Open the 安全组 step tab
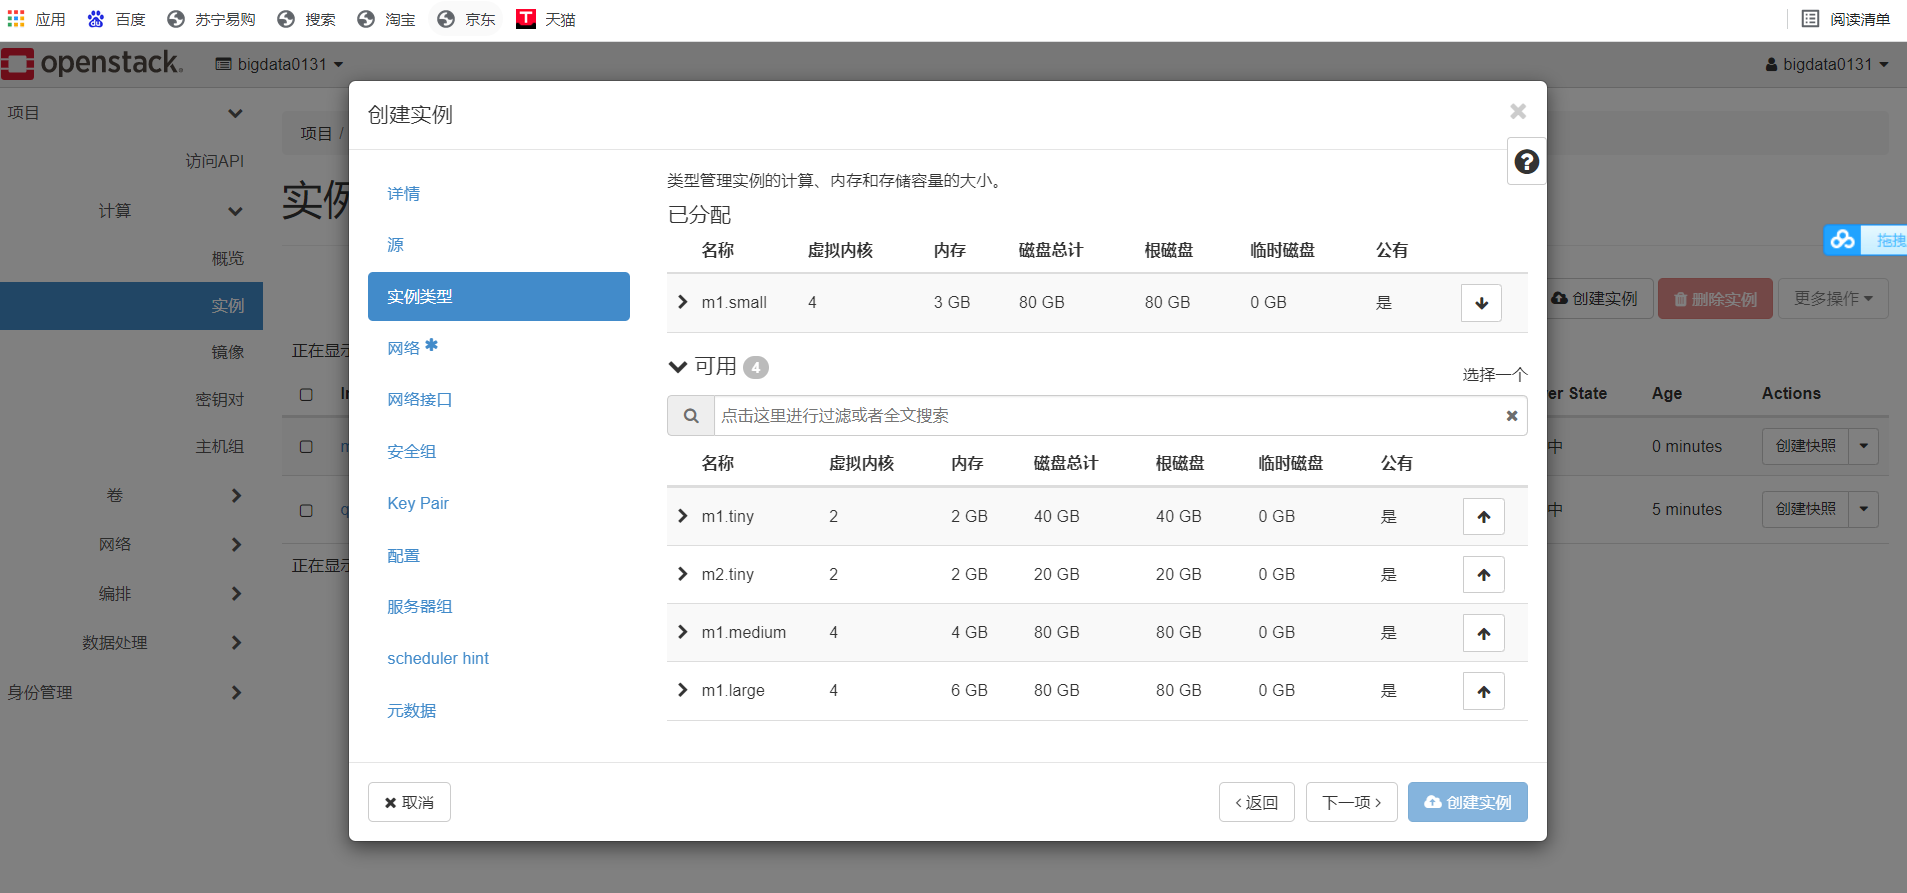1907x893 pixels. (x=412, y=452)
